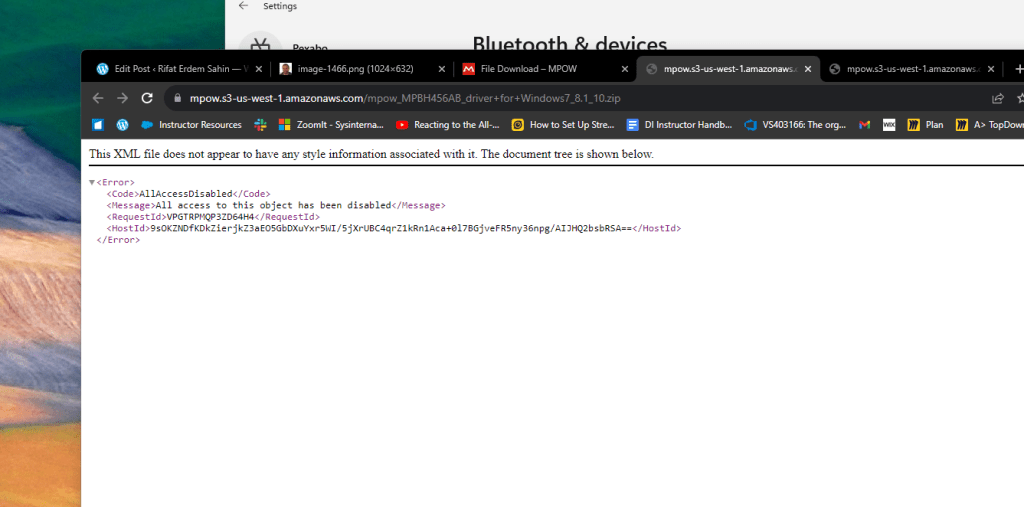Close the active amazonaws tab
This screenshot has width=1024, height=507.
pyautogui.click(x=808, y=69)
